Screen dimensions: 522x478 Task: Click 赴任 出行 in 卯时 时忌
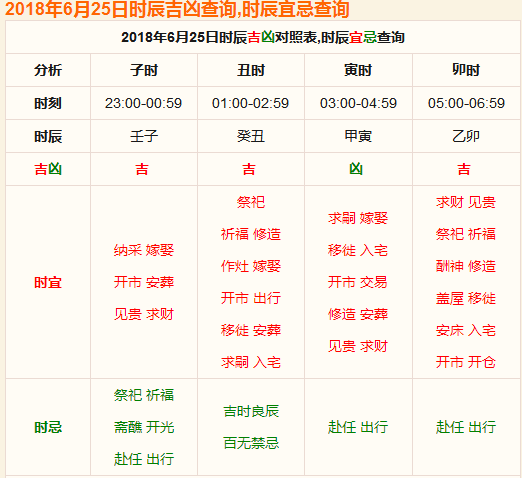point(466,427)
